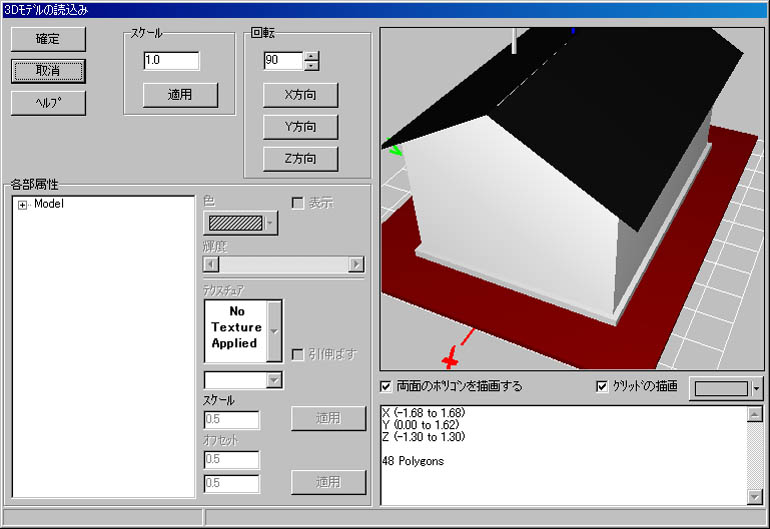Toggle 両面のポリゴンを描画する checkbox
This screenshot has height=529, width=770.
coord(386,387)
